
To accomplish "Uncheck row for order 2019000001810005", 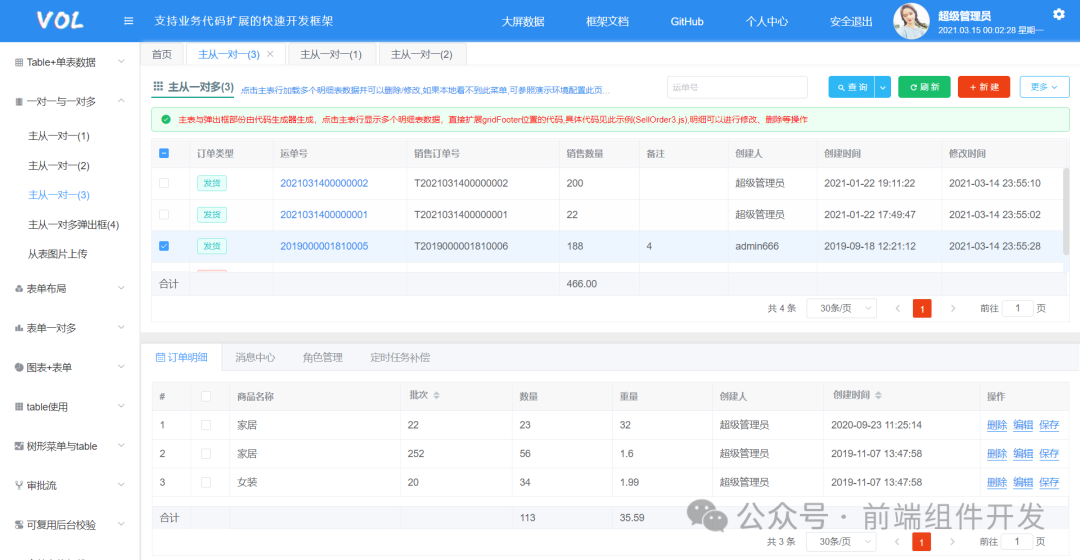I will point(164,246).
